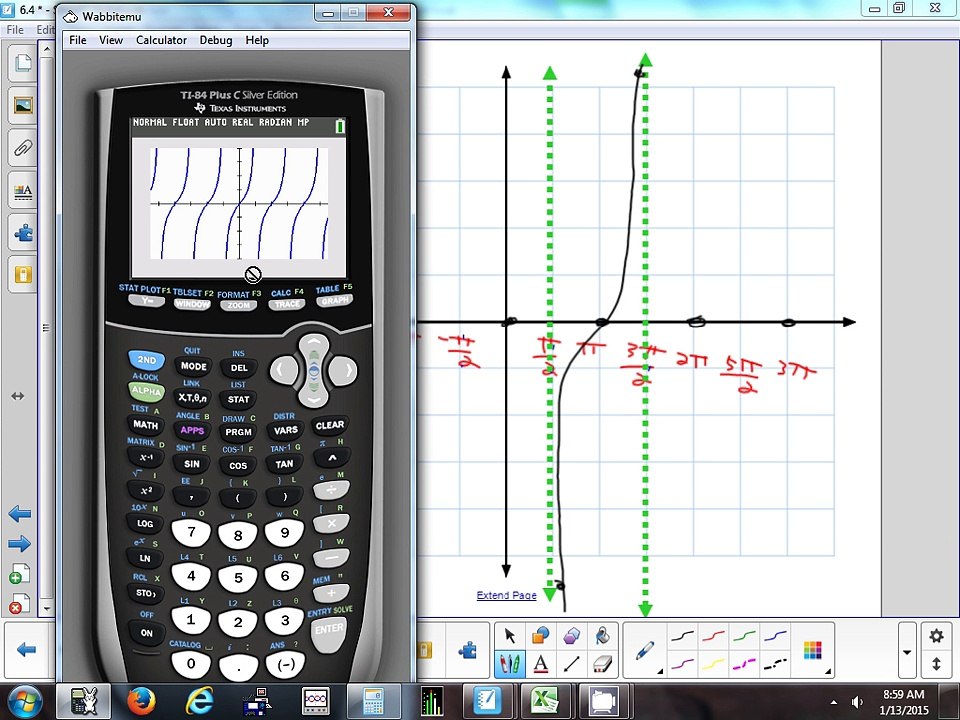The height and width of the screenshot is (720, 960).
Task: Open the Gallery tab in sidebar
Action: (x=23, y=105)
